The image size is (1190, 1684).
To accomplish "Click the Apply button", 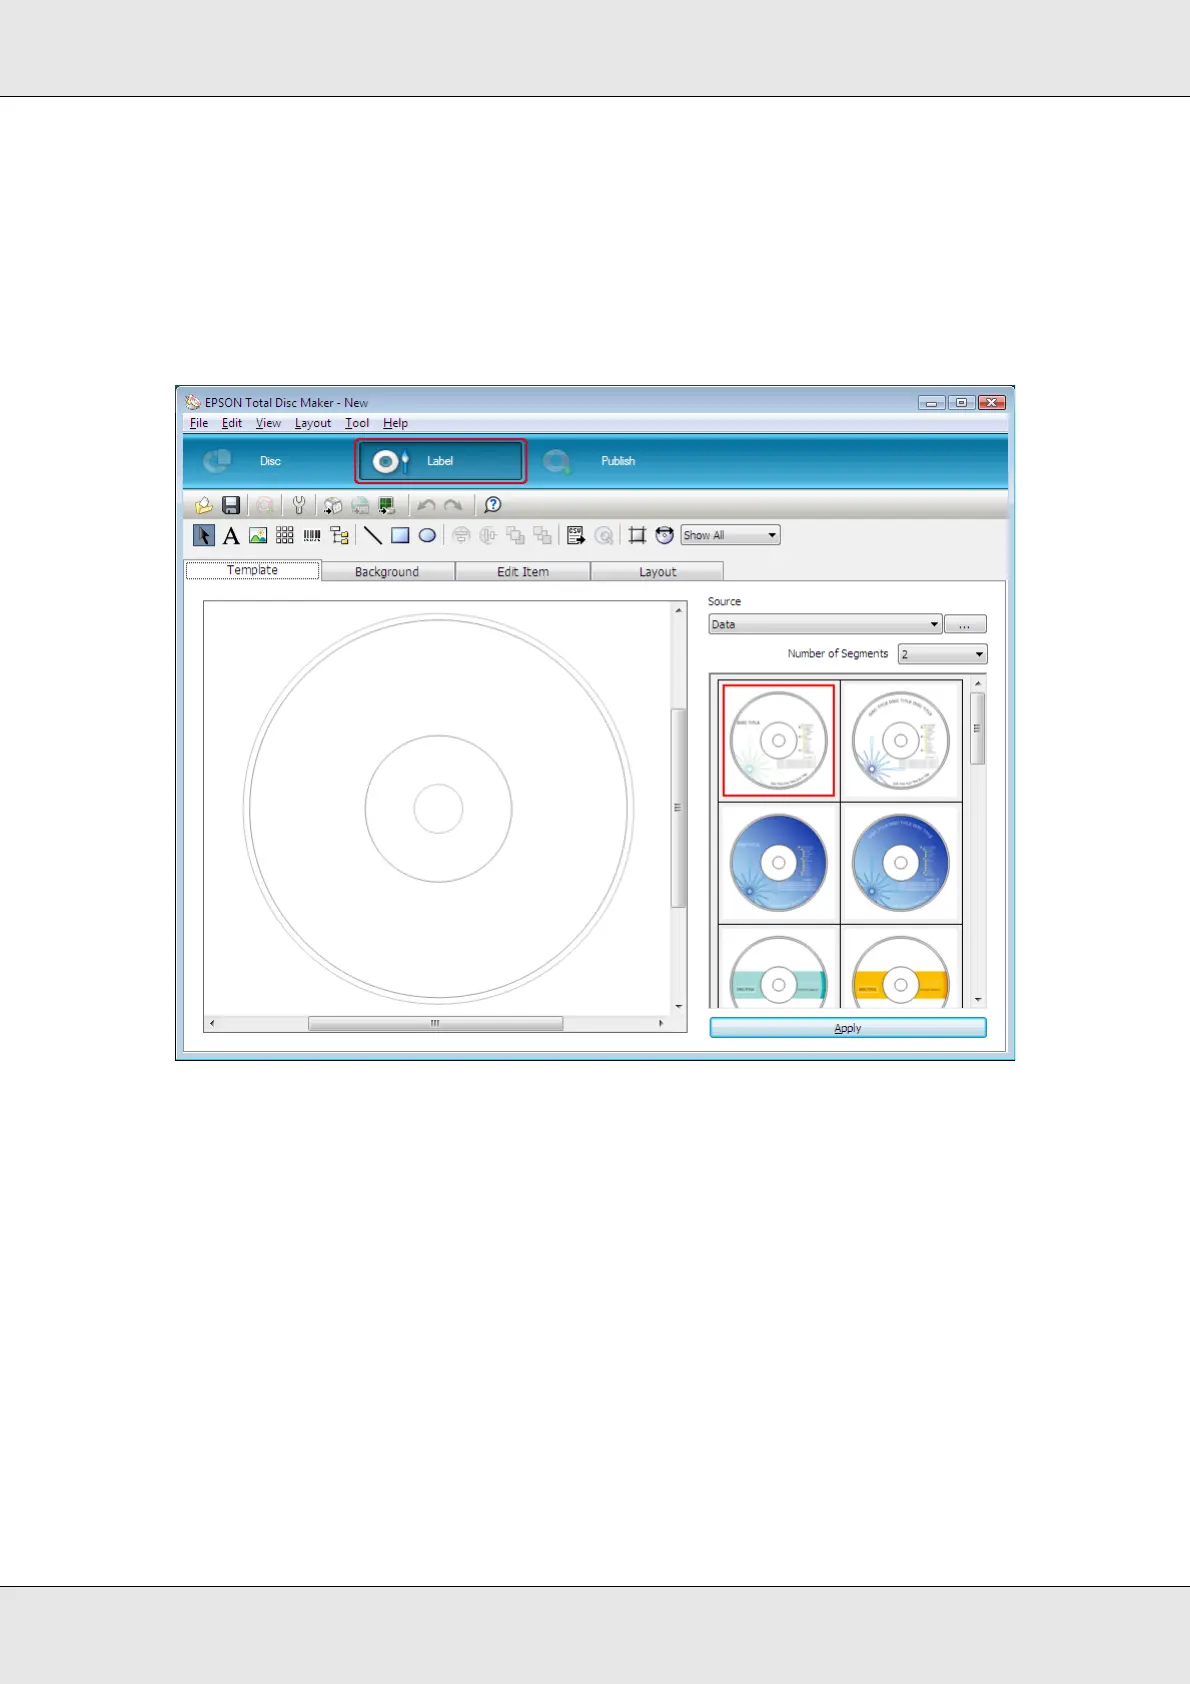I will 848,1028.
